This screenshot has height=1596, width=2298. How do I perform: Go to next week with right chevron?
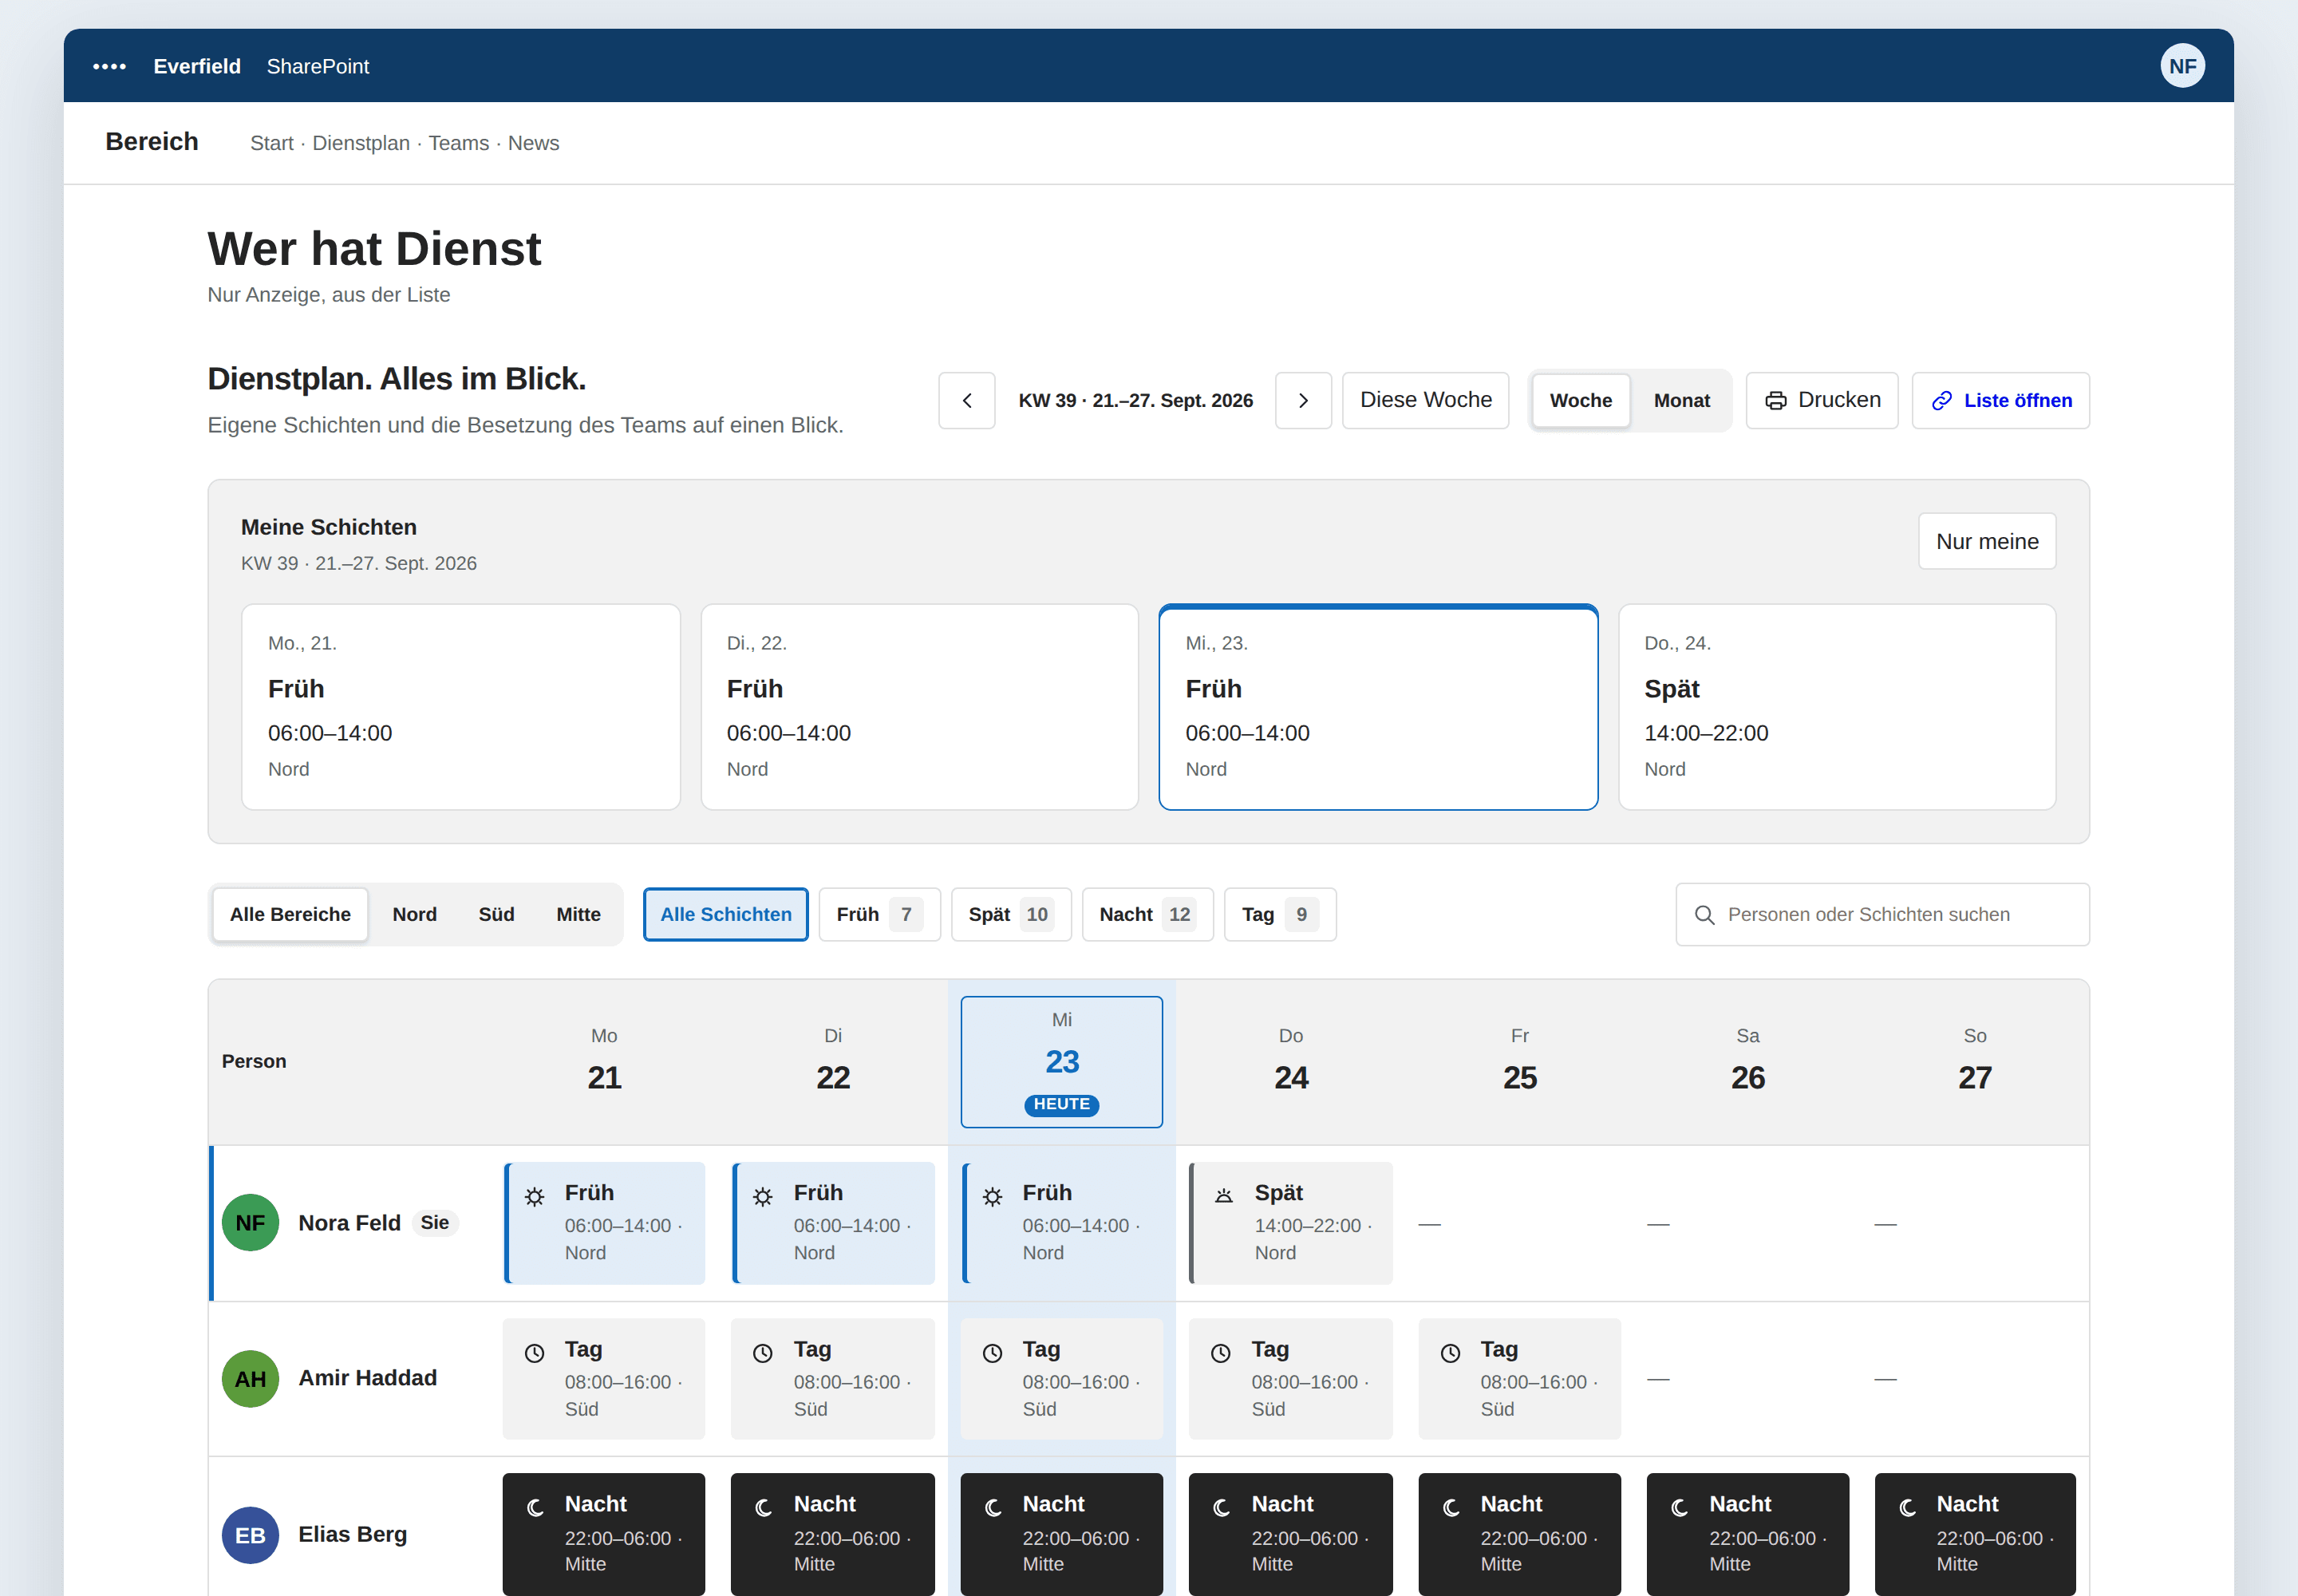pyautogui.click(x=1302, y=400)
